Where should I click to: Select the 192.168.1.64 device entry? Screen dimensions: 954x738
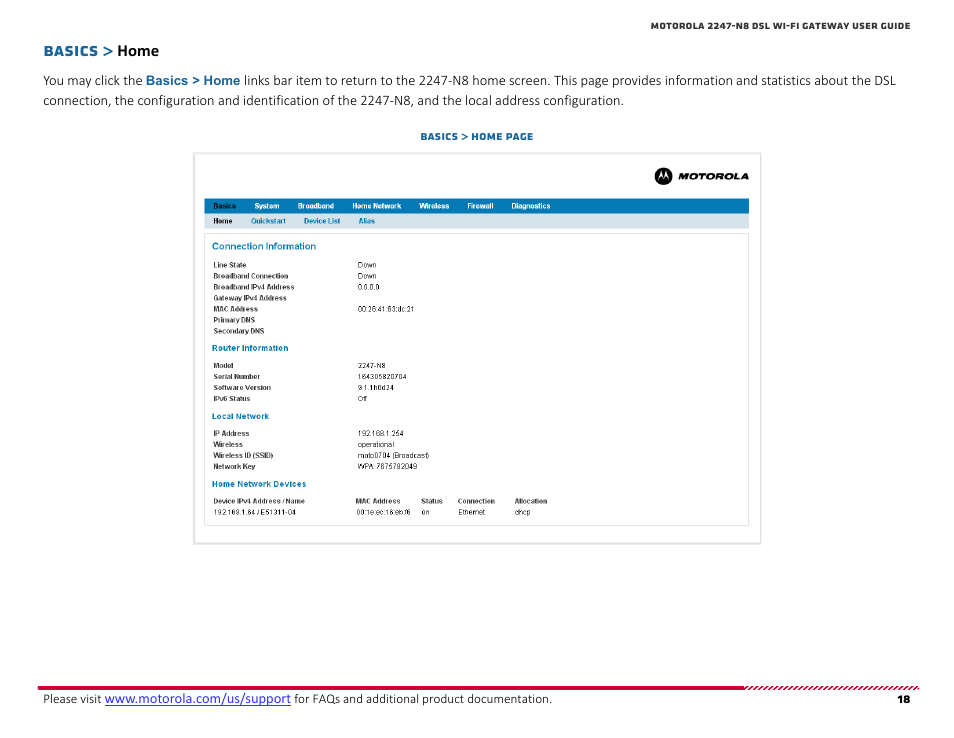click(x=254, y=512)
